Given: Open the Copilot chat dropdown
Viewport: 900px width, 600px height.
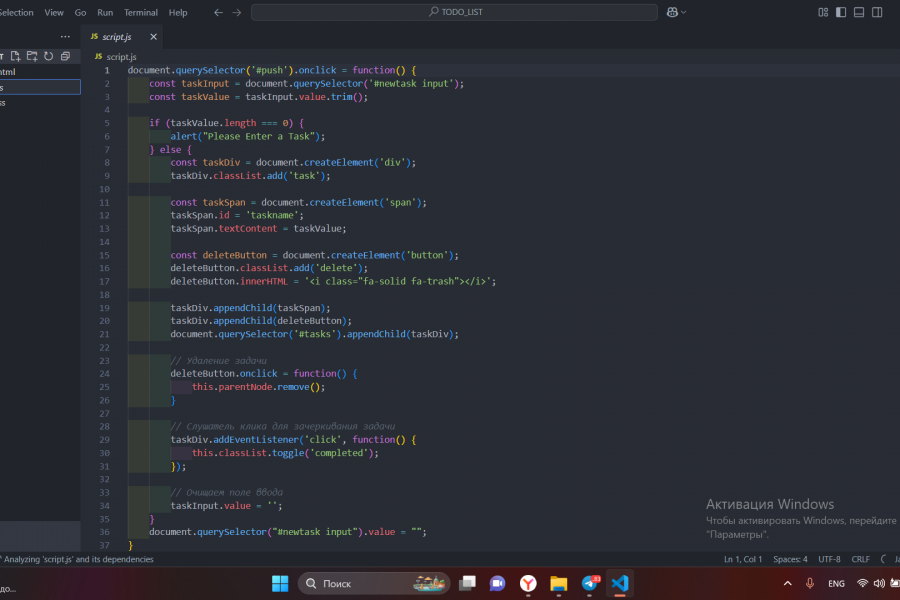Looking at the screenshot, I should click(683, 12).
